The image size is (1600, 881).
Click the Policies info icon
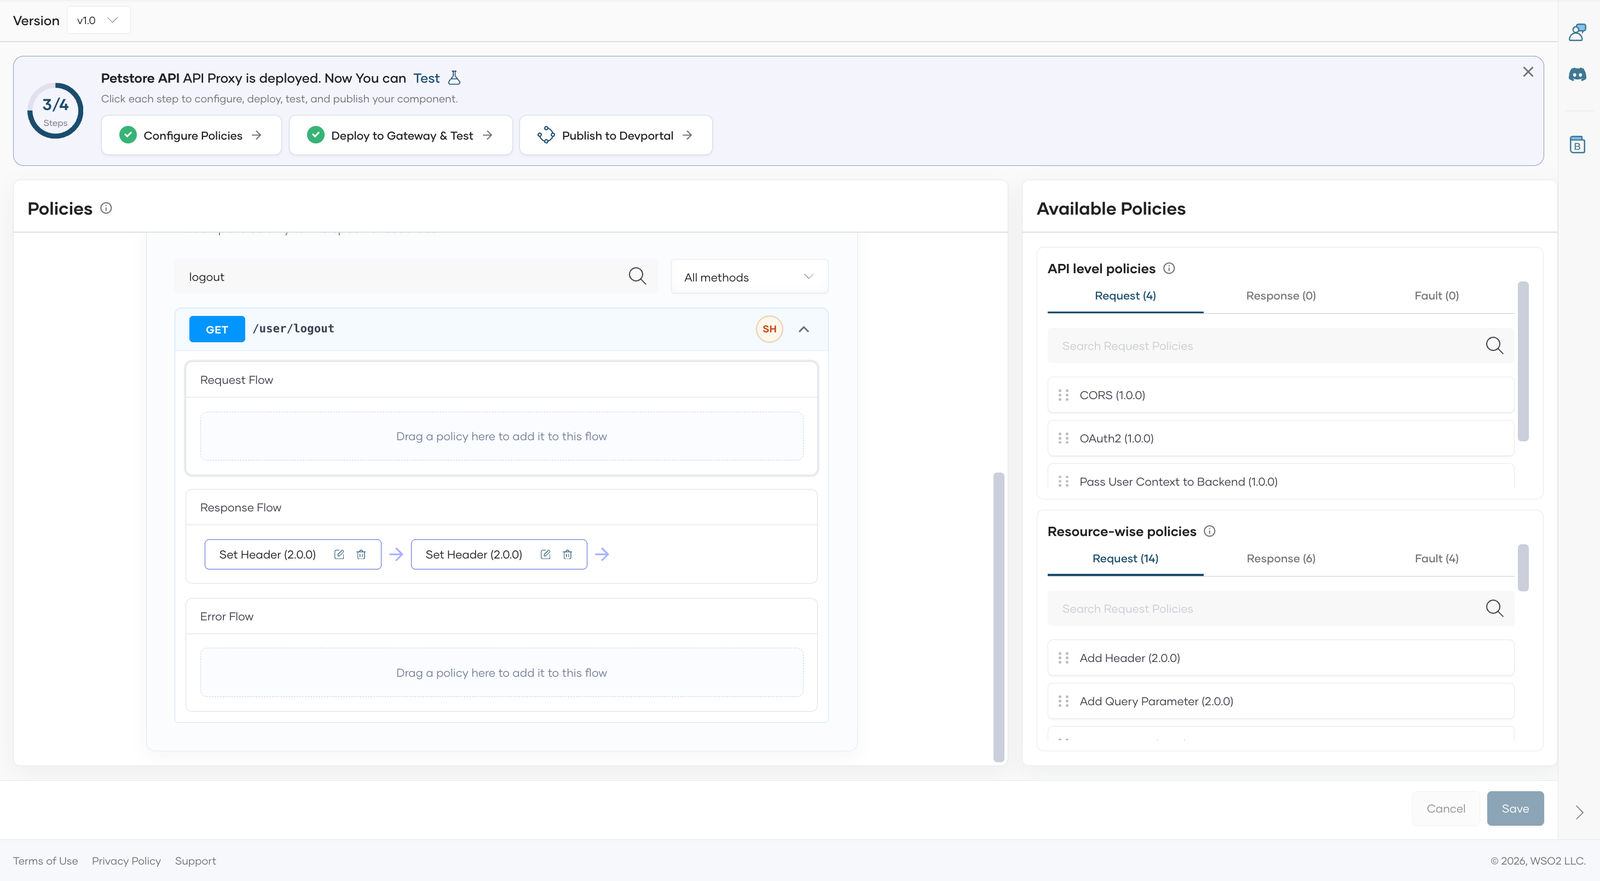click(x=106, y=208)
